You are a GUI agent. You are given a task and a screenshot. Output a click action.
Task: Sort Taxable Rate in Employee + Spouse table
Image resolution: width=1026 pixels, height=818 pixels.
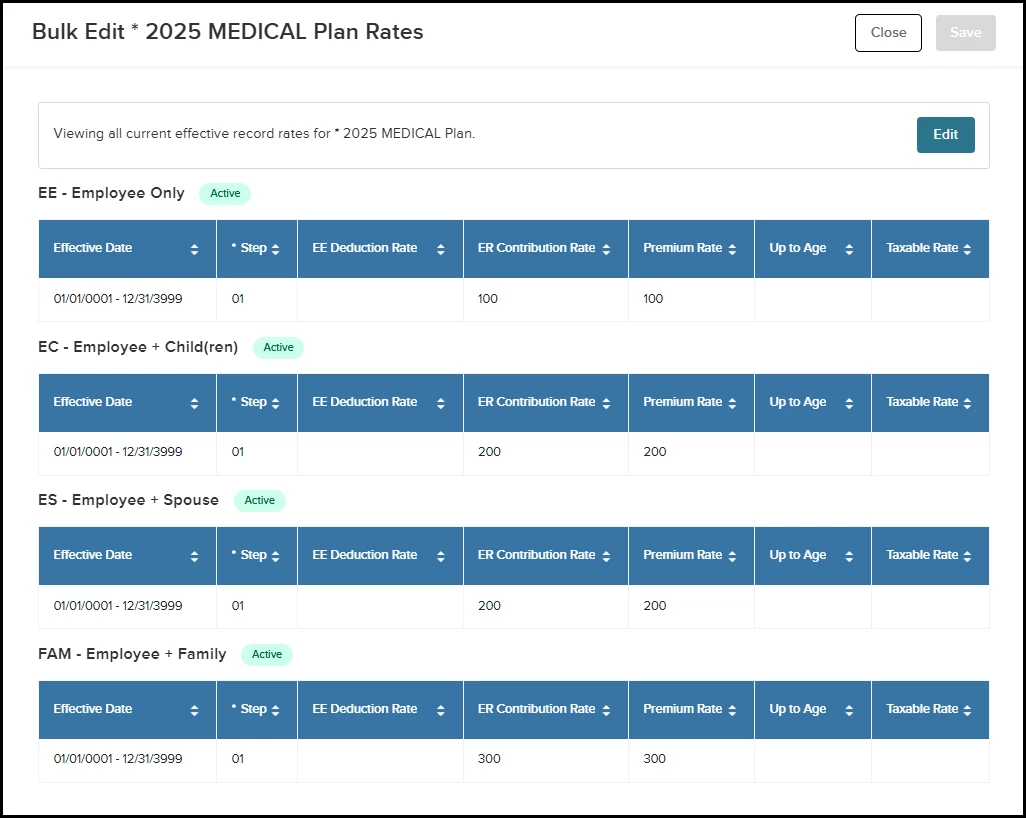point(967,556)
